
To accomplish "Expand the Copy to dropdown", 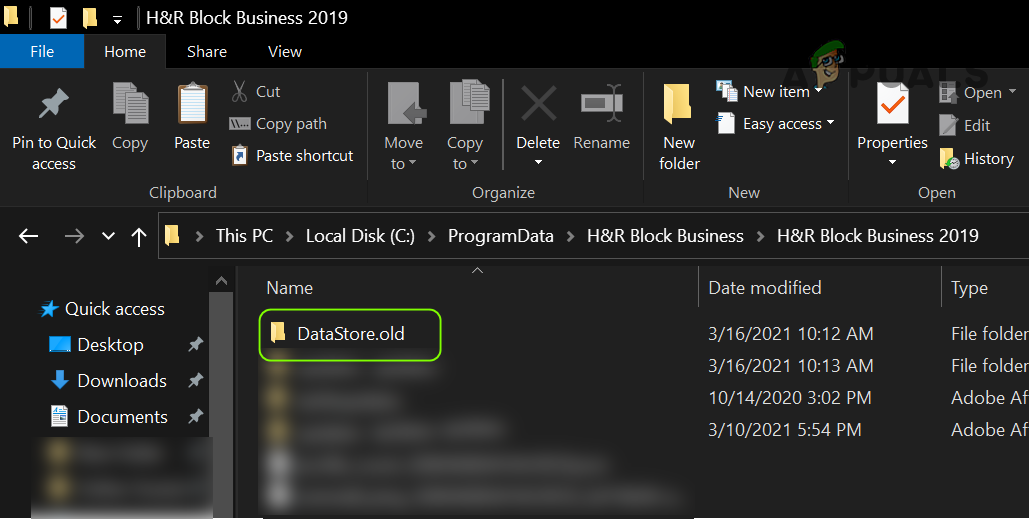I will pyautogui.click(x=464, y=164).
